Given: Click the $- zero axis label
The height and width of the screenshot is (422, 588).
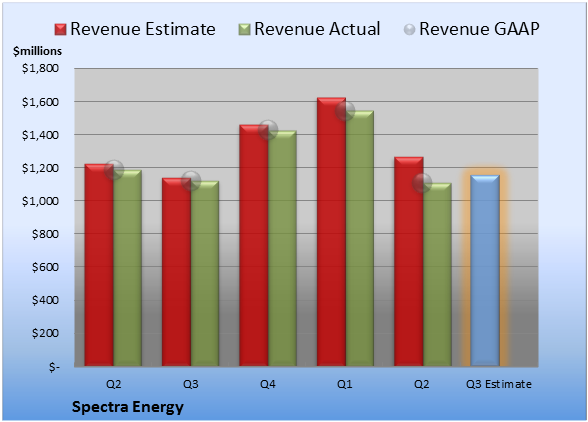Looking at the screenshot, I should point(54,366).
